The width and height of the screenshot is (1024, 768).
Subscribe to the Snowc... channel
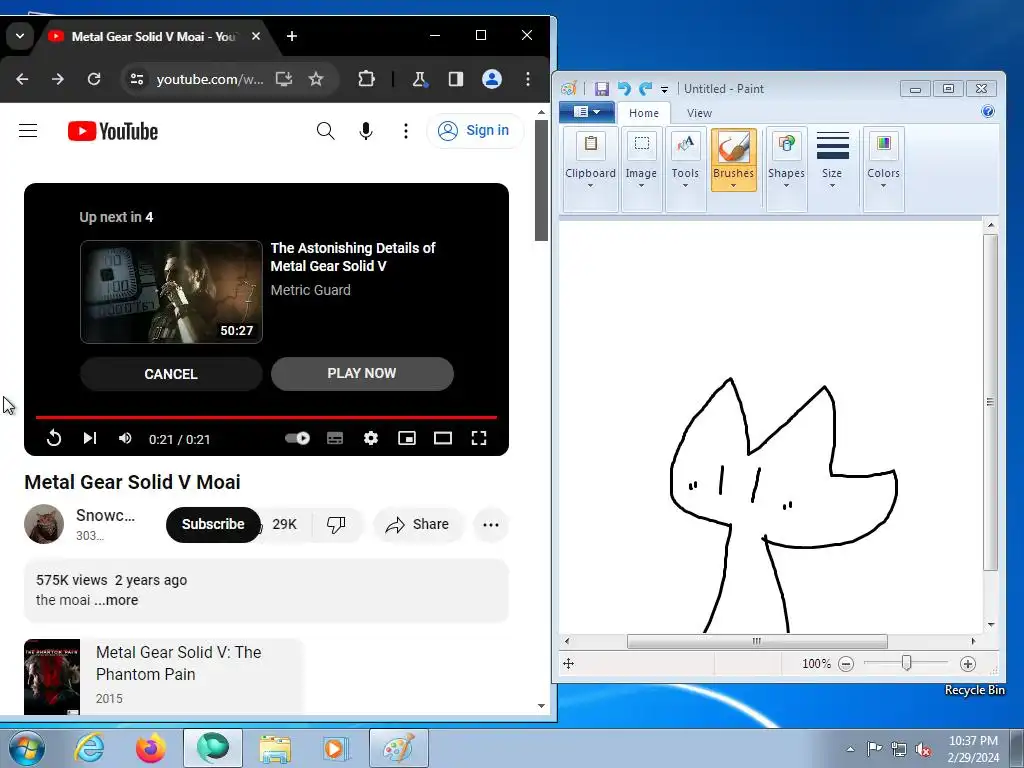(213, 524)
